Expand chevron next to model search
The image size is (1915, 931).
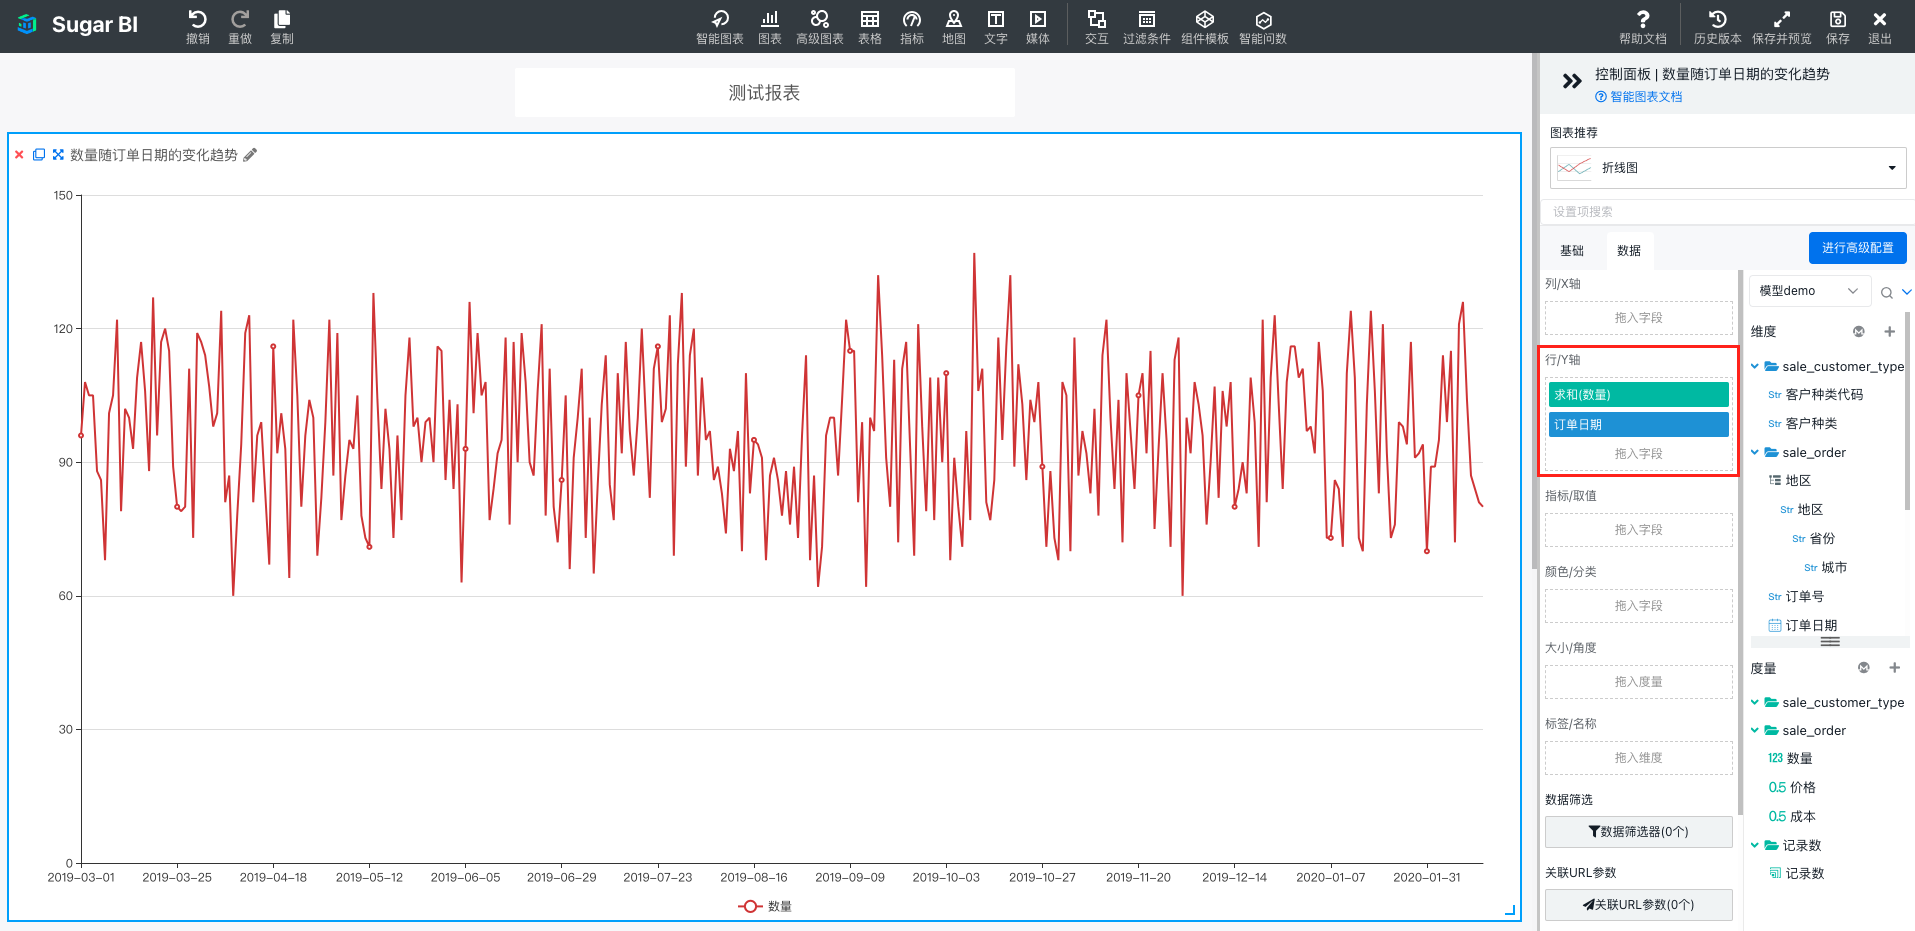click(1906, 292)
